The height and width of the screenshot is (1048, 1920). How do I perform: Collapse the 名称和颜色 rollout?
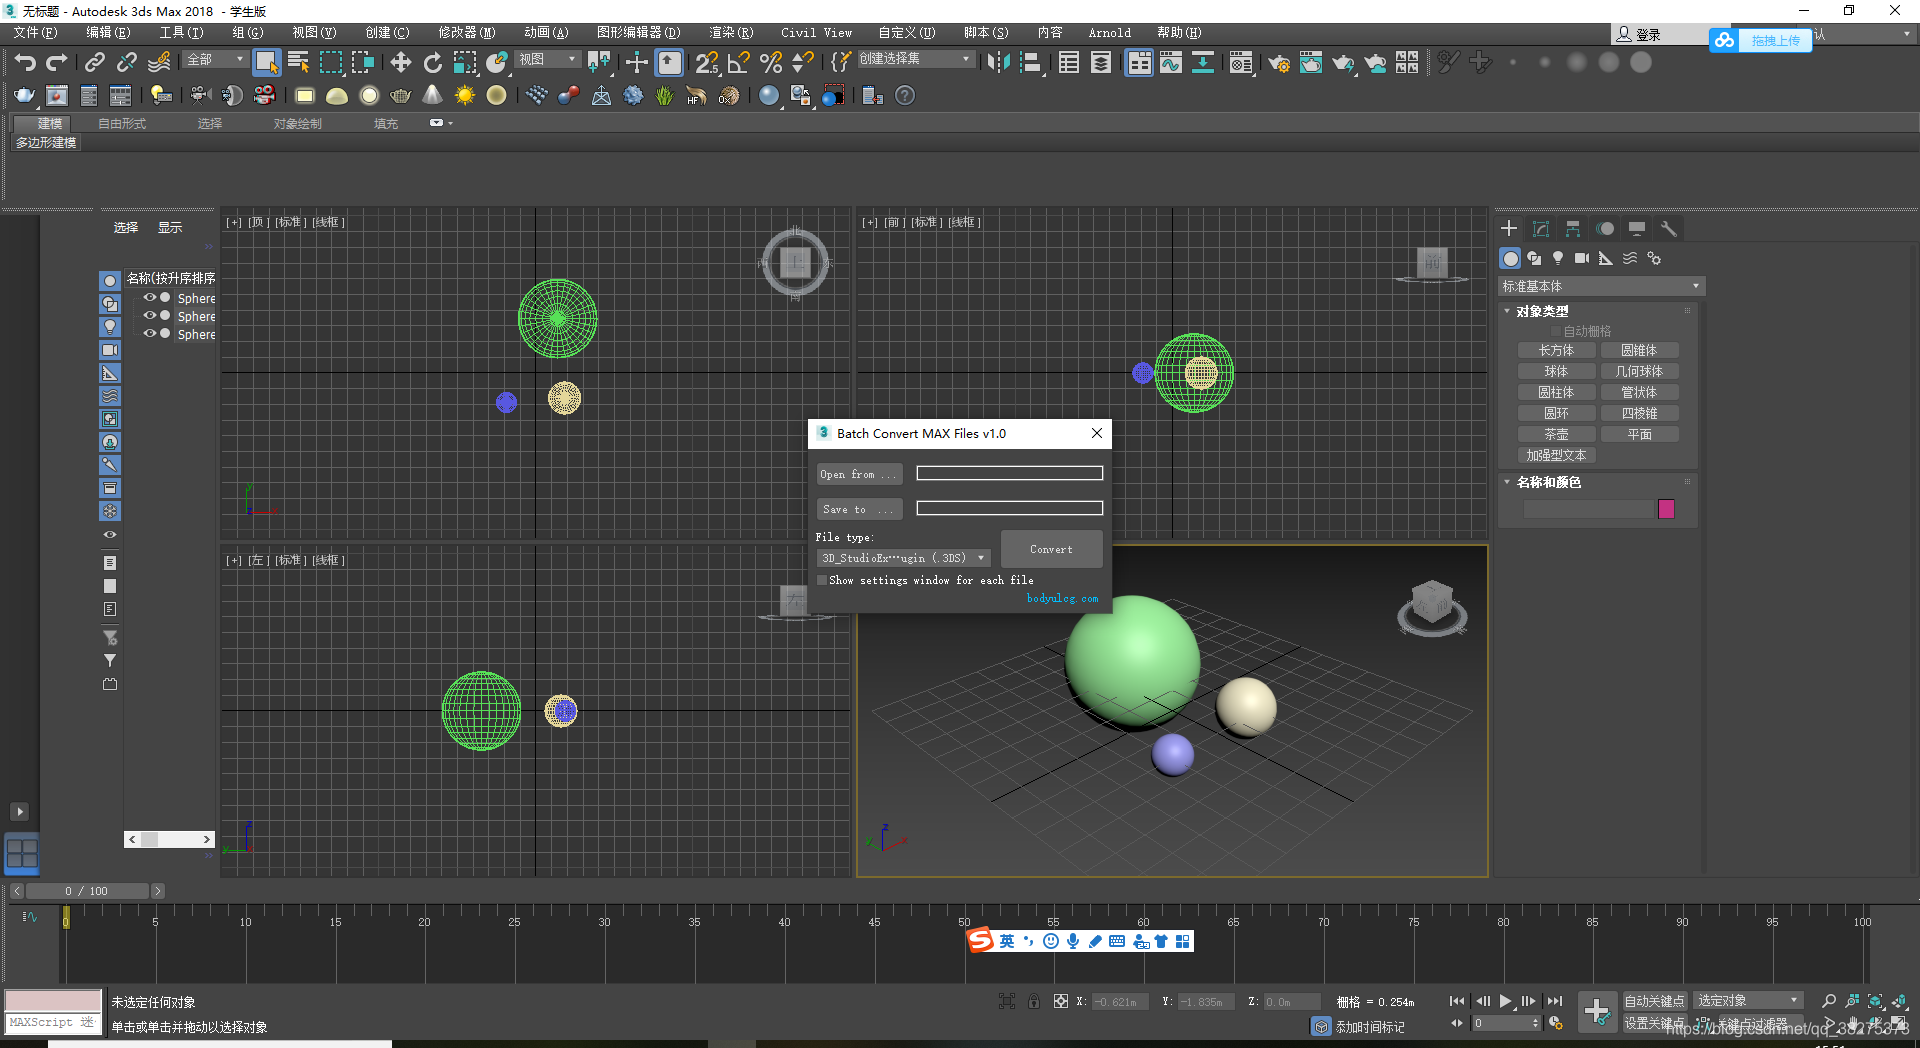(1508, 483)
